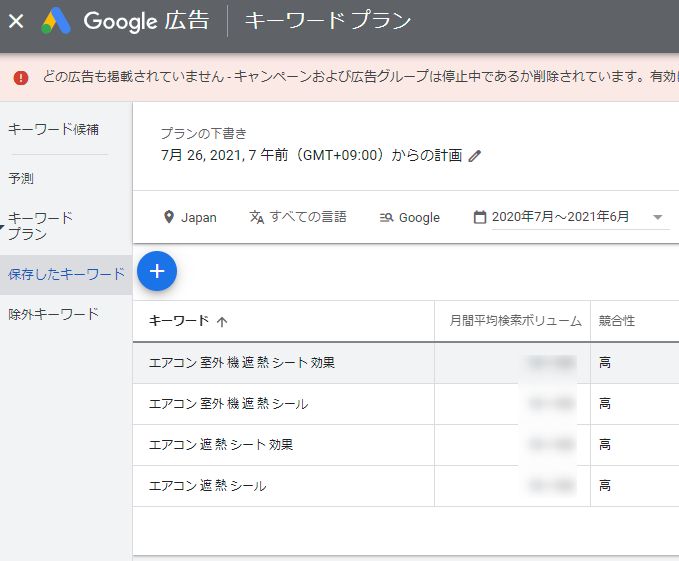679x561 pixels.
Task: Select row エアコン 遮 熱 シール
Action: click(406, 486)
